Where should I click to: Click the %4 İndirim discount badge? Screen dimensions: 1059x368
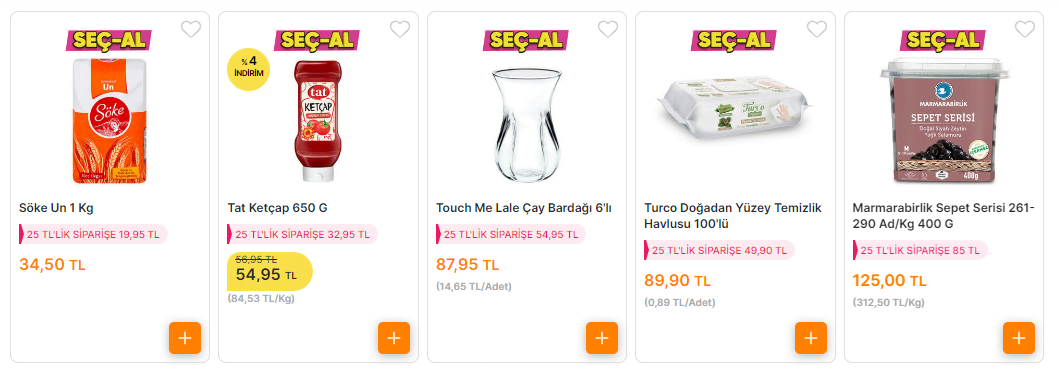pos(249,68)
